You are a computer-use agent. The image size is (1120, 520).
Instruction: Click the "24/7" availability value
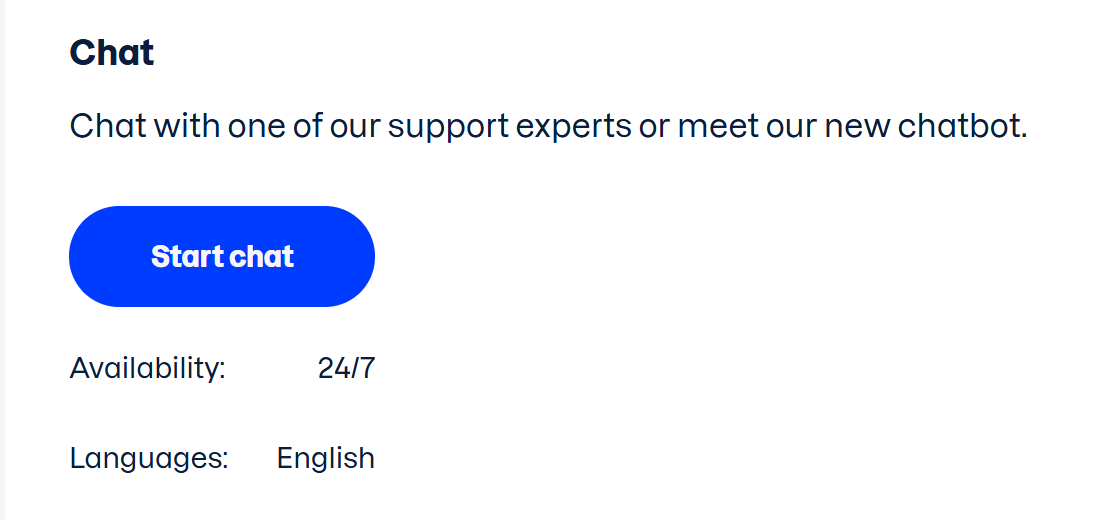pos(346,368)
